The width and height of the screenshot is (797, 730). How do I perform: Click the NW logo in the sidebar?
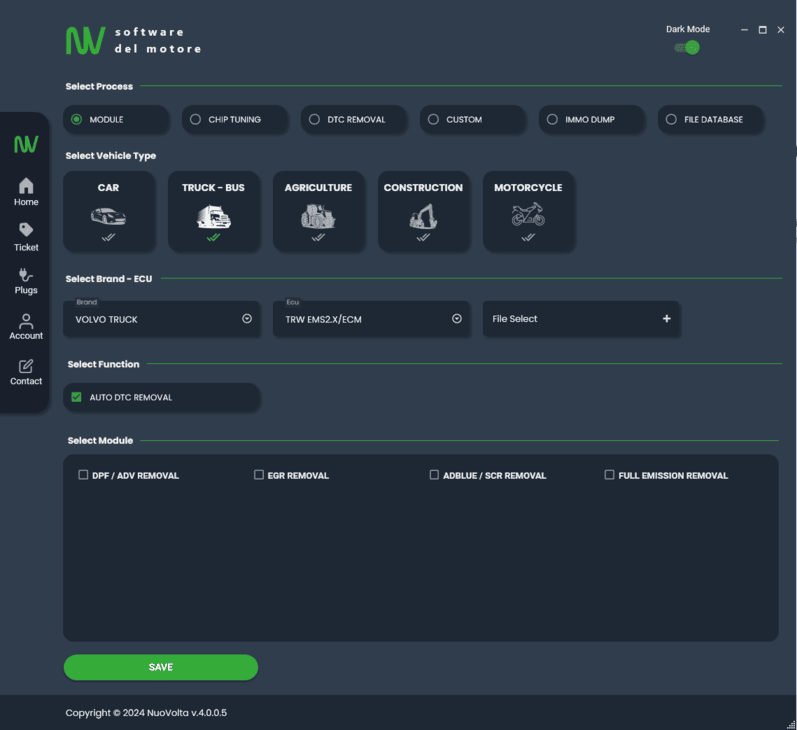click(26, 144)
